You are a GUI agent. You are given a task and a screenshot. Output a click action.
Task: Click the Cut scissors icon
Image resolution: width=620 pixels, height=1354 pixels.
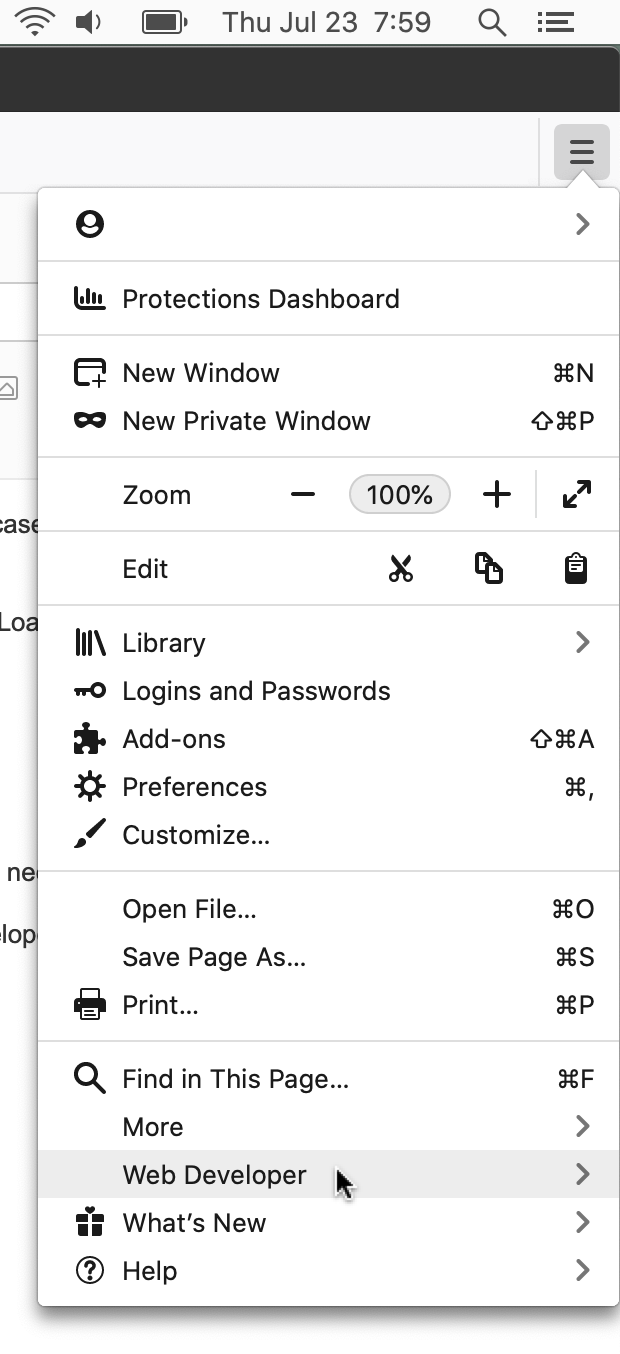[401, 569]
